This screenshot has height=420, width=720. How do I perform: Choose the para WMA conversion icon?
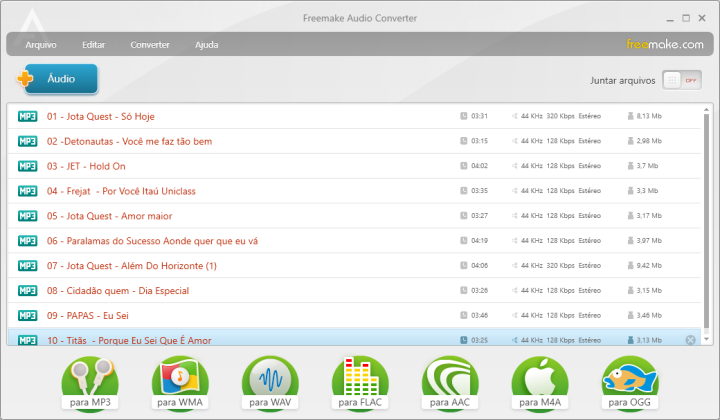[180, 383]
